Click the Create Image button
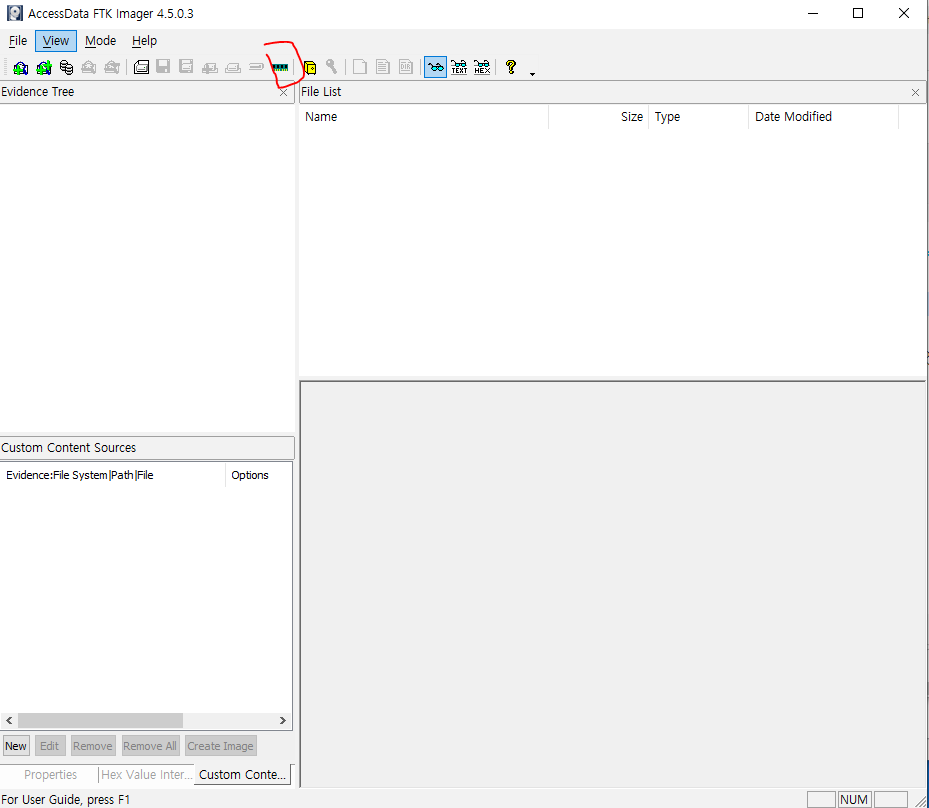 (220, 746)
